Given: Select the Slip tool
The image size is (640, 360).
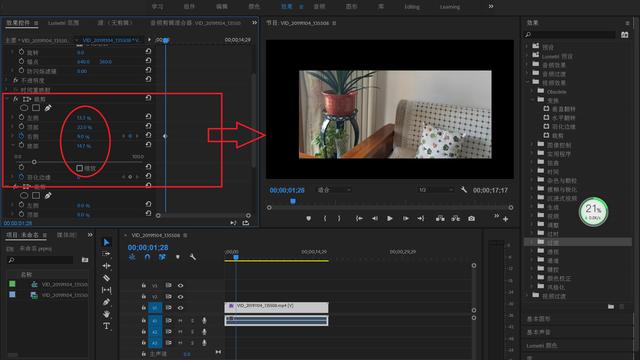Looking at the screenshot, I should (x=107, y=290).
